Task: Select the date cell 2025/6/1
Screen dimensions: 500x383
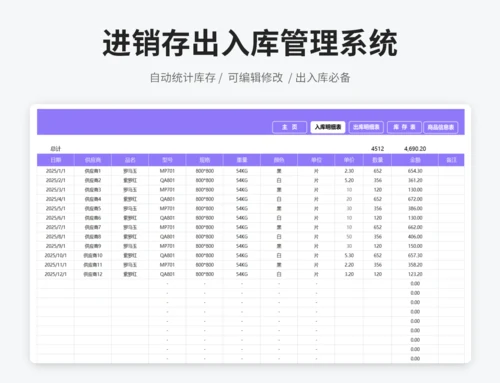Action: (56, 218)
